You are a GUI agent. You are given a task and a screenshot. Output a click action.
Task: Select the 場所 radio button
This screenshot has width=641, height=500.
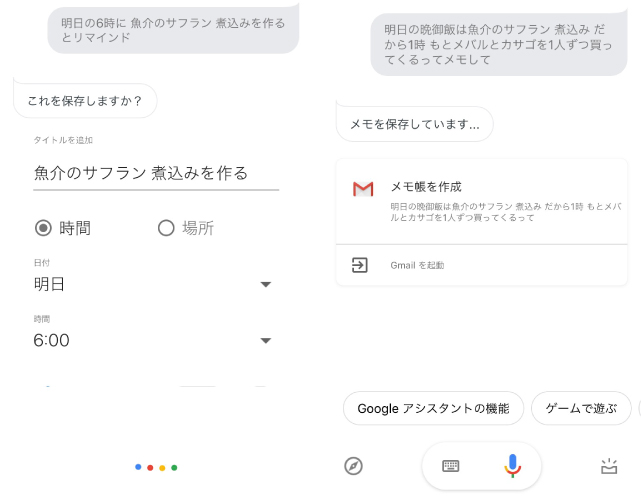tap(166, 228)
